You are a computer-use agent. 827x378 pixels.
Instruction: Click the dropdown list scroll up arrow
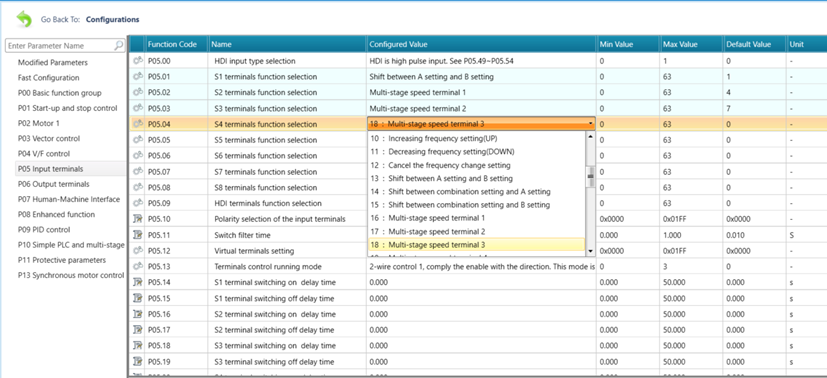pyautogui.click(x=591, y=137)
